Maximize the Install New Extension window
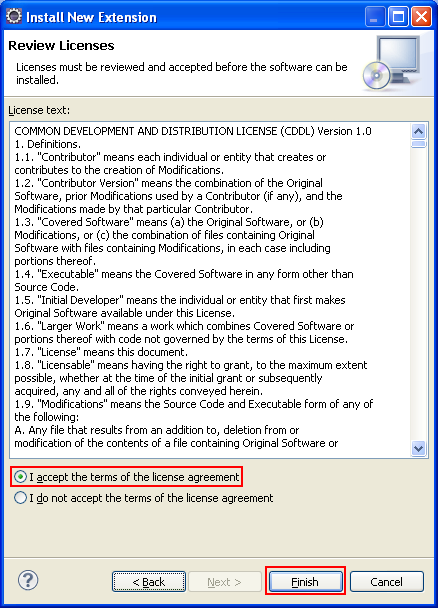The height and width of the screenshot is (608, 438). coord(398,17)
